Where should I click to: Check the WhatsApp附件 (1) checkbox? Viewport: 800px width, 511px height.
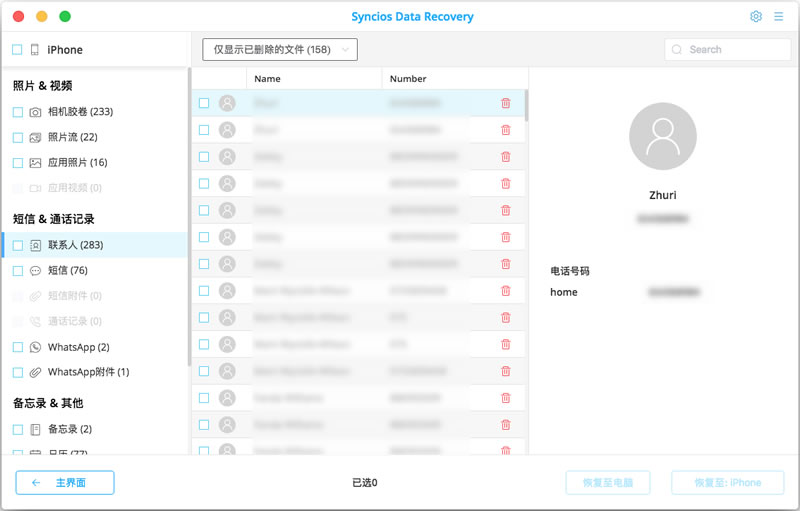click(x=18, y=372)
